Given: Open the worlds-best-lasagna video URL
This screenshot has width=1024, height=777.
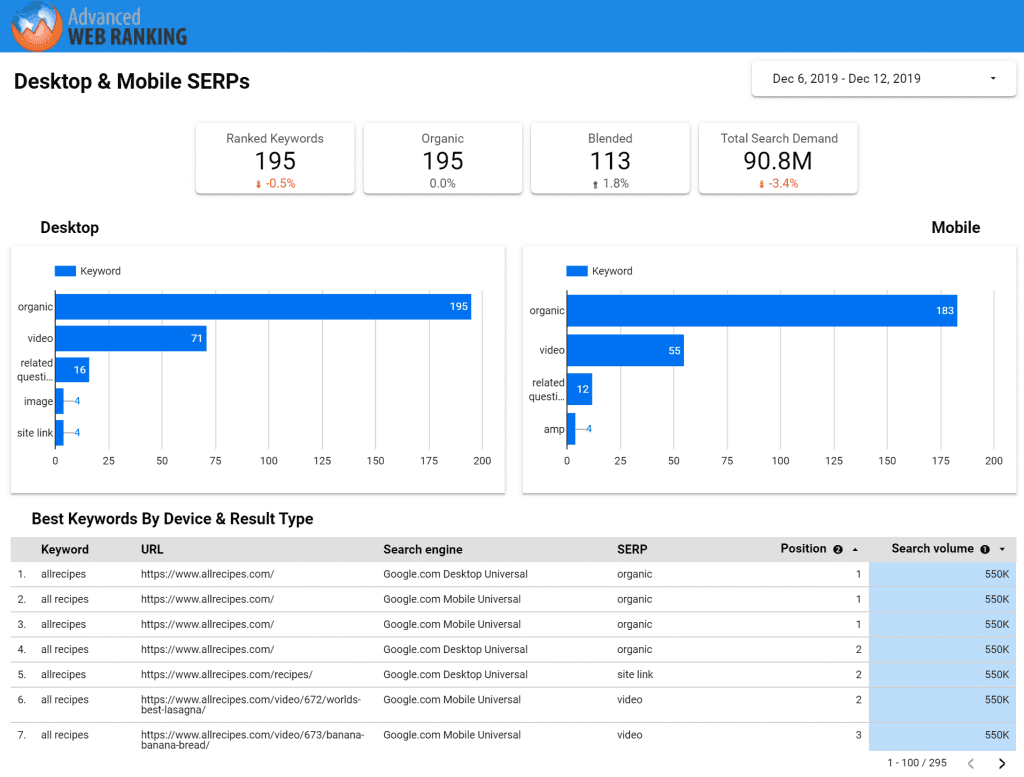Looking at the screenshot, I should tap(251, 705).
